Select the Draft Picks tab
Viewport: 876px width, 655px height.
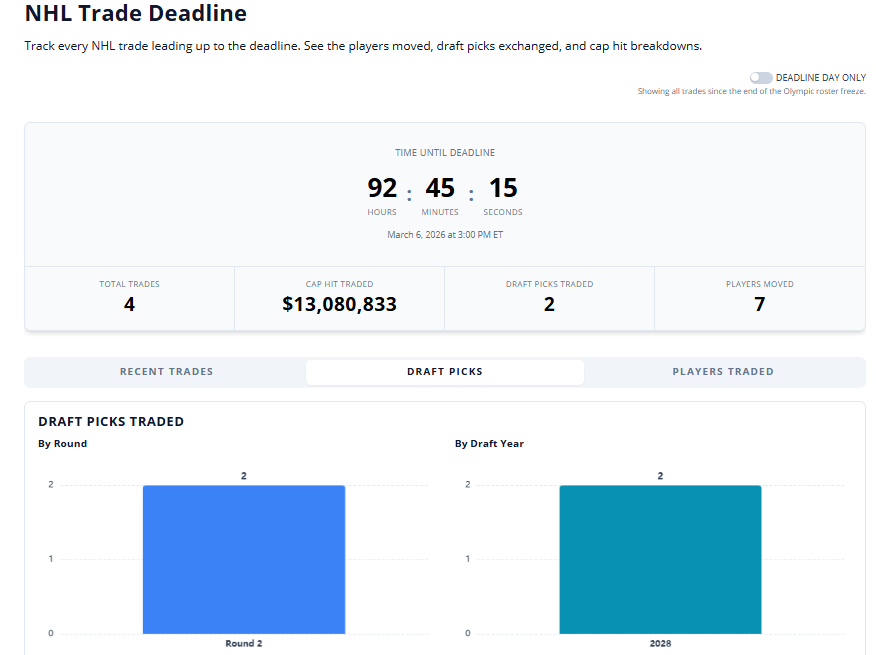click(444, 372)
